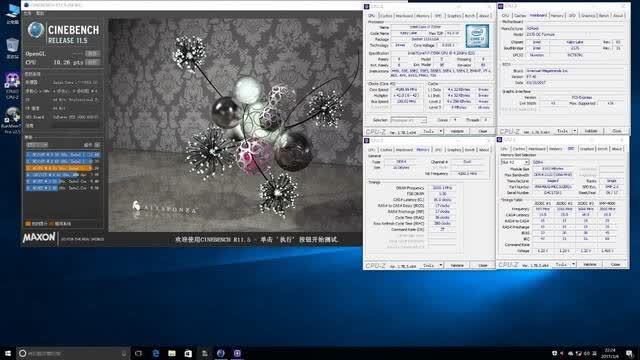This screenshot has height=360, width=640.
Task: Toggle the orange legend checkbox in Cinebench
Action: 28,224
